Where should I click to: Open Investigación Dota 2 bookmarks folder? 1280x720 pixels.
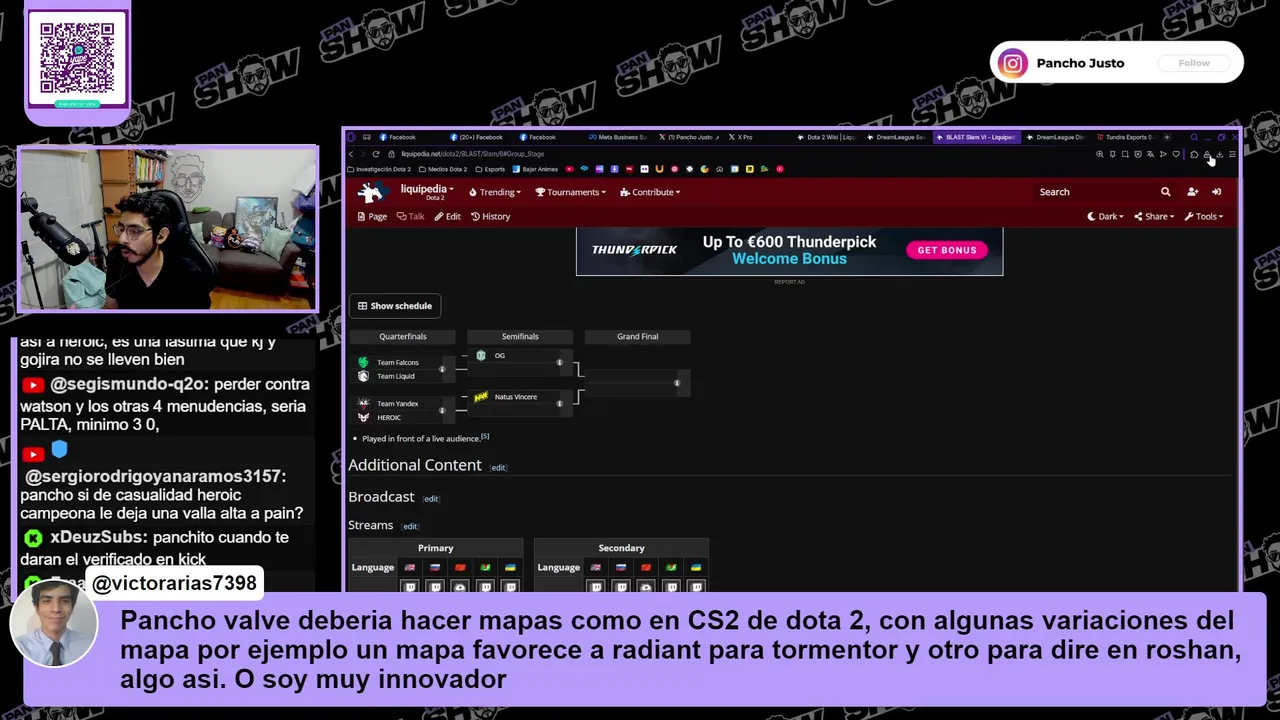pos(379,169)
